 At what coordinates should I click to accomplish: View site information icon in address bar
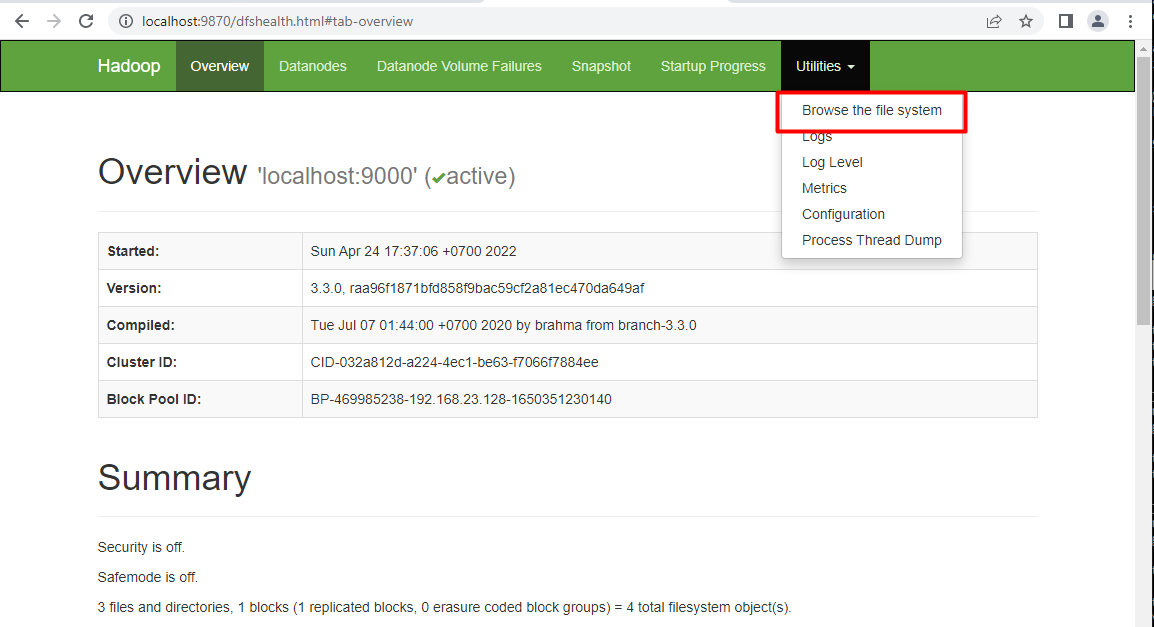[x=124, y=21]
